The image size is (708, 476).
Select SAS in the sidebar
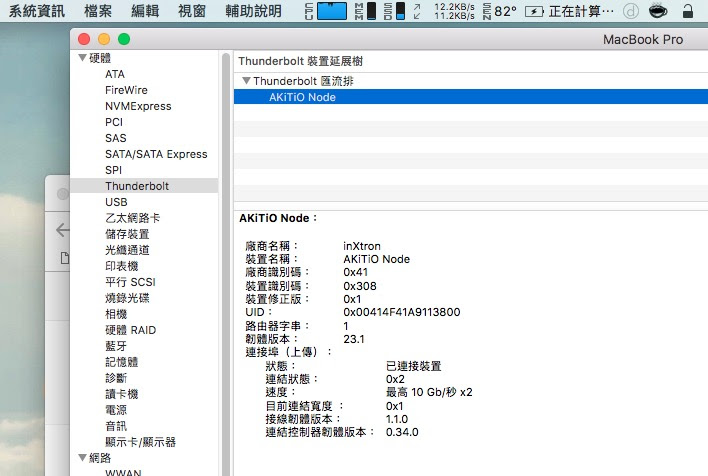pyautogui.click(x=116, y=138)
